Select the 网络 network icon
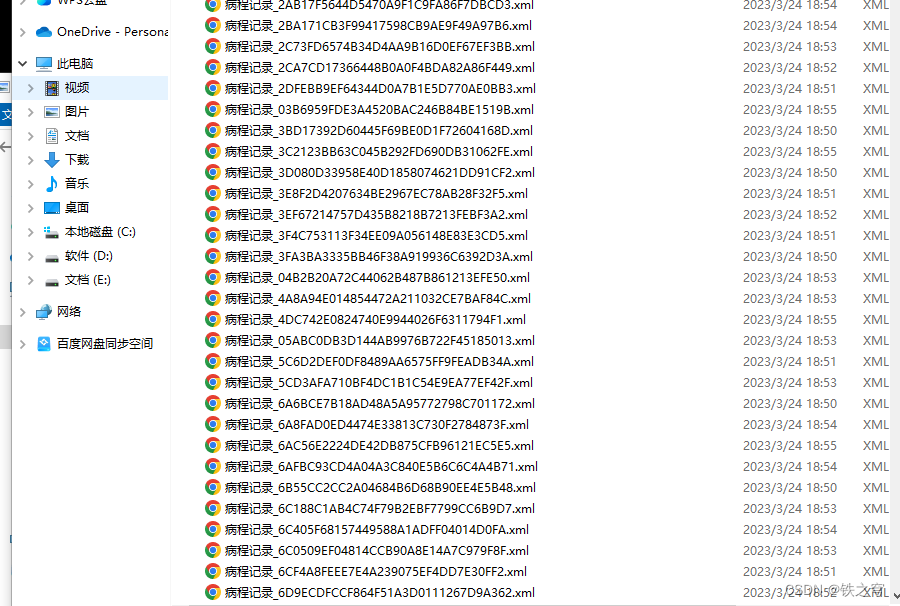900x606 pixels. pyautogui.click(x=44, y=312)
